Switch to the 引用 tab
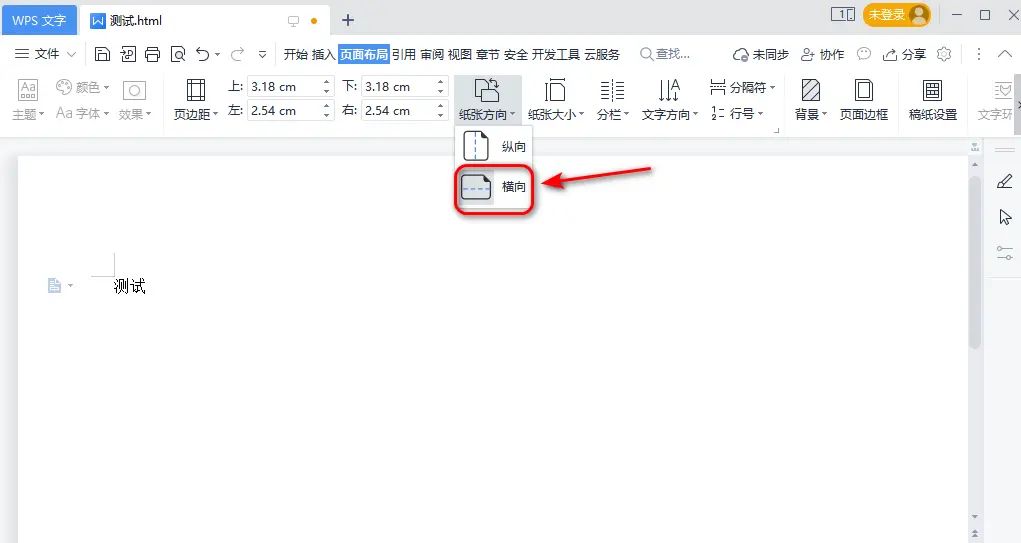1021x543 pixels. click(x=404, y=54)
